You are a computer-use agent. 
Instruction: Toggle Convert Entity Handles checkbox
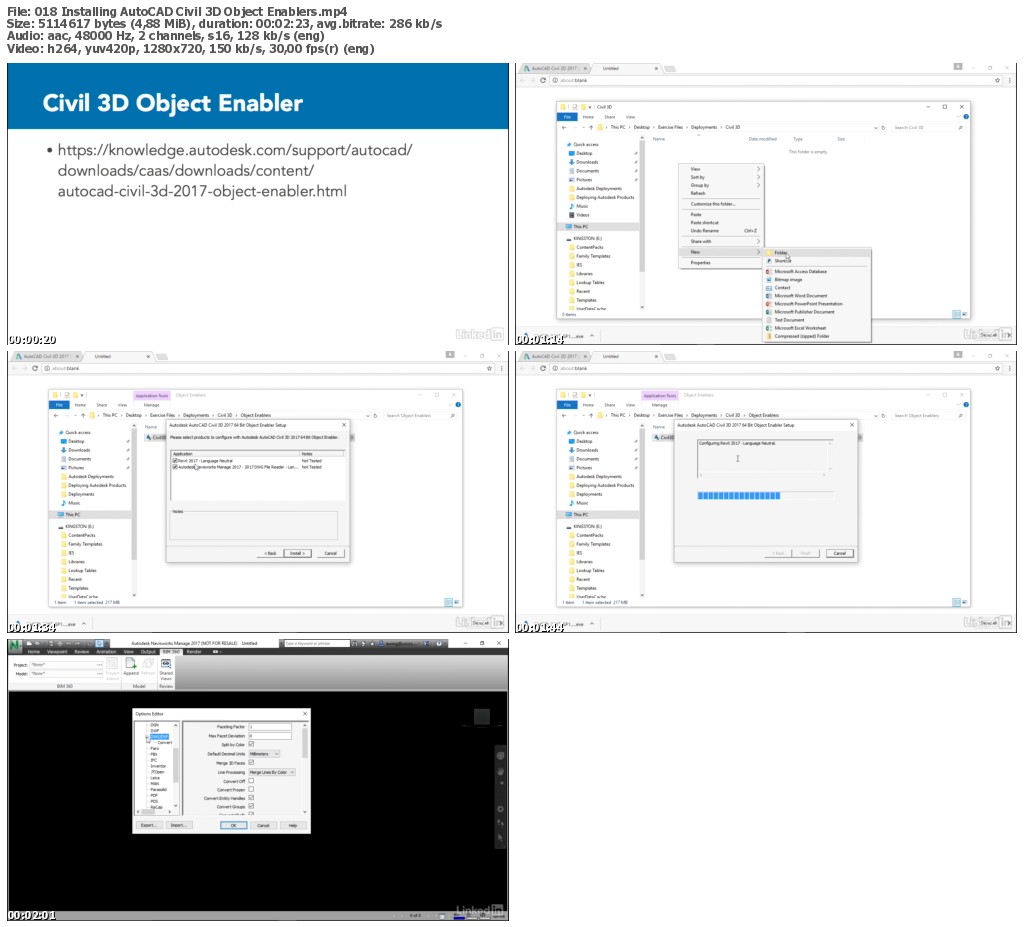coord(251,798)
